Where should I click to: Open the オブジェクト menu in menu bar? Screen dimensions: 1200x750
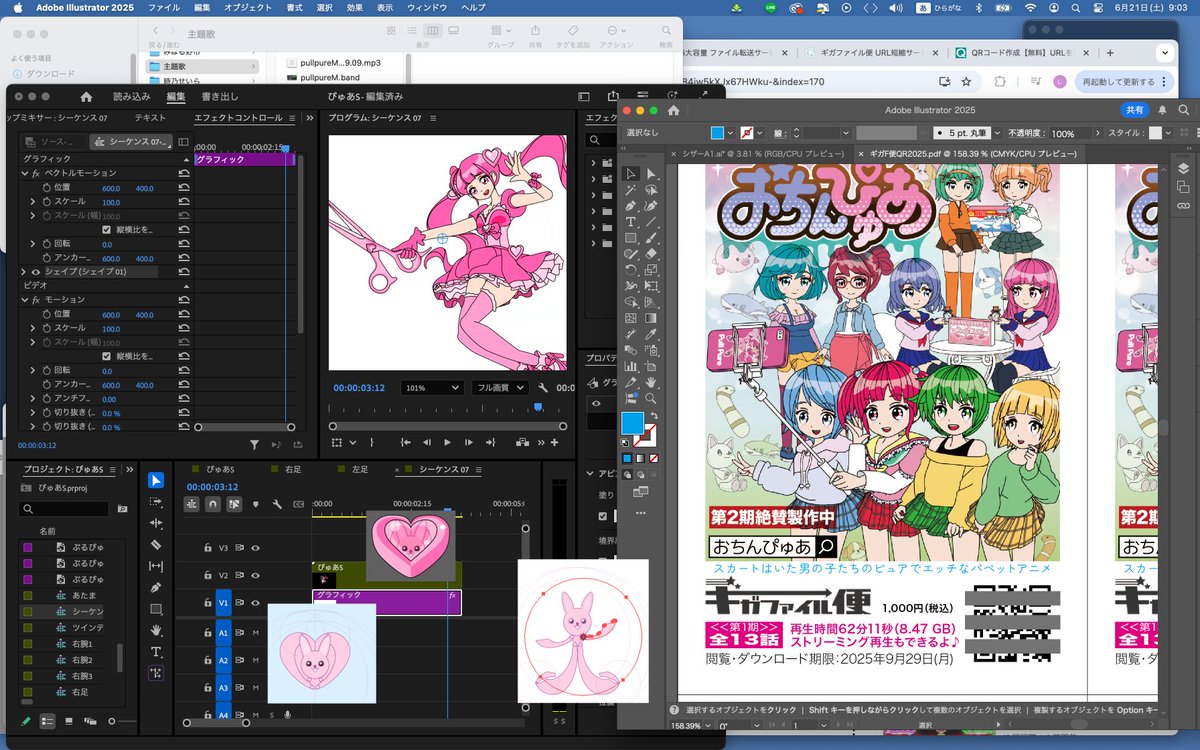247,8
